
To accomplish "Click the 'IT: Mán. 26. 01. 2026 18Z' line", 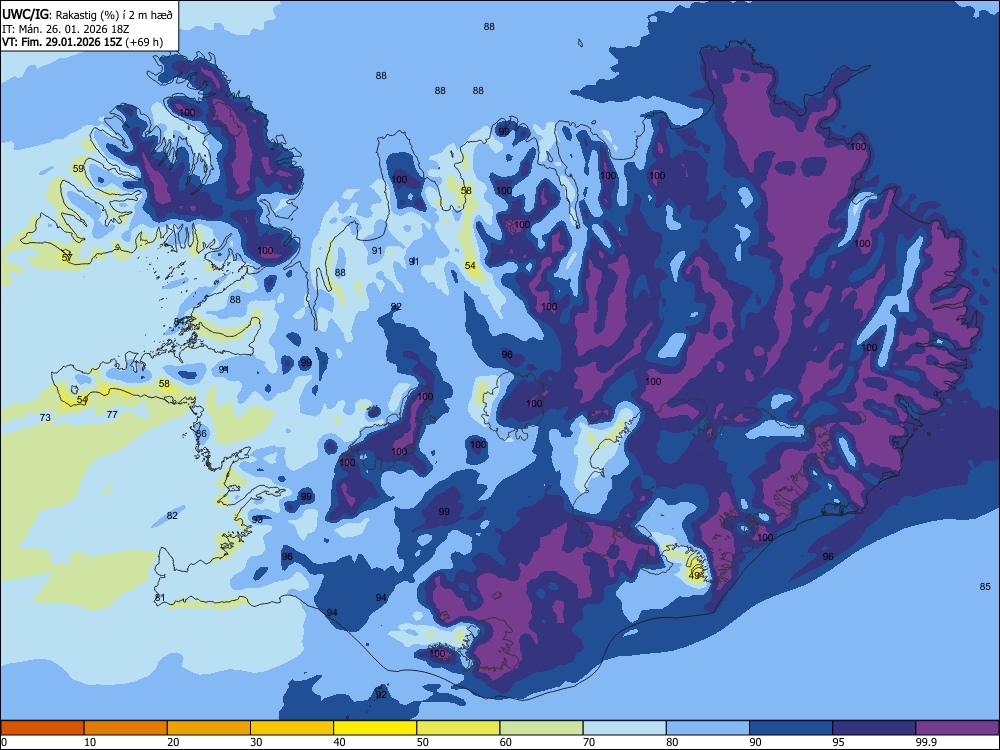I will click(66, 29).
